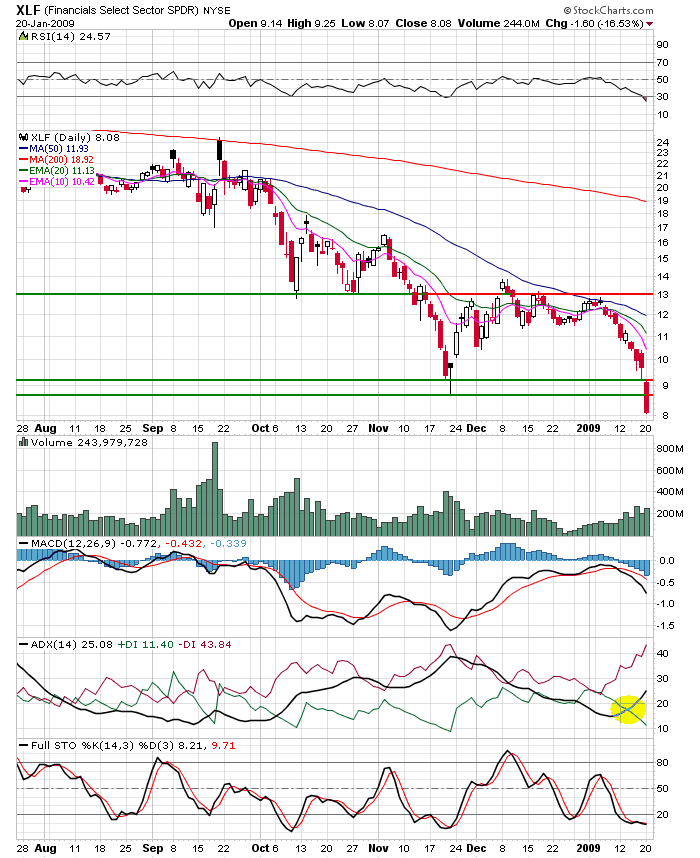Click the magenta line marker before EMA(10)
The height and width of the screenshot is (858, 700).
(23, 182)
